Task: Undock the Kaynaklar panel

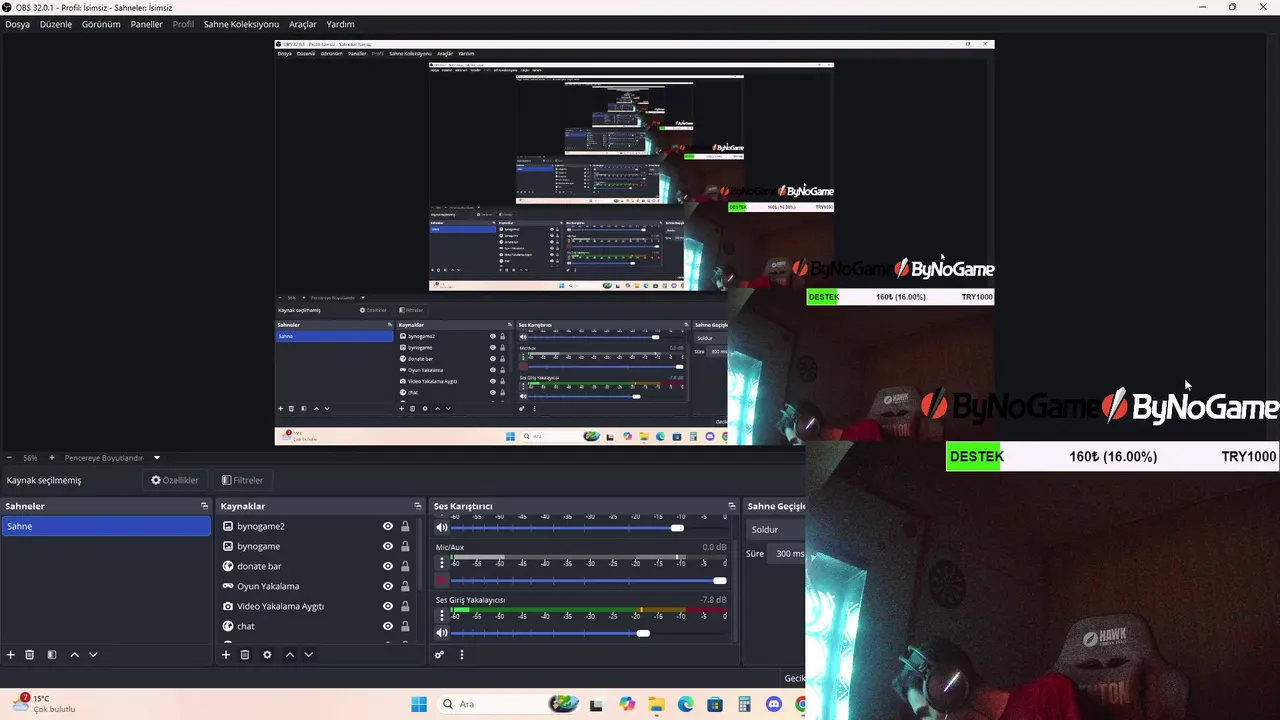Action: (x=418, y=506)
